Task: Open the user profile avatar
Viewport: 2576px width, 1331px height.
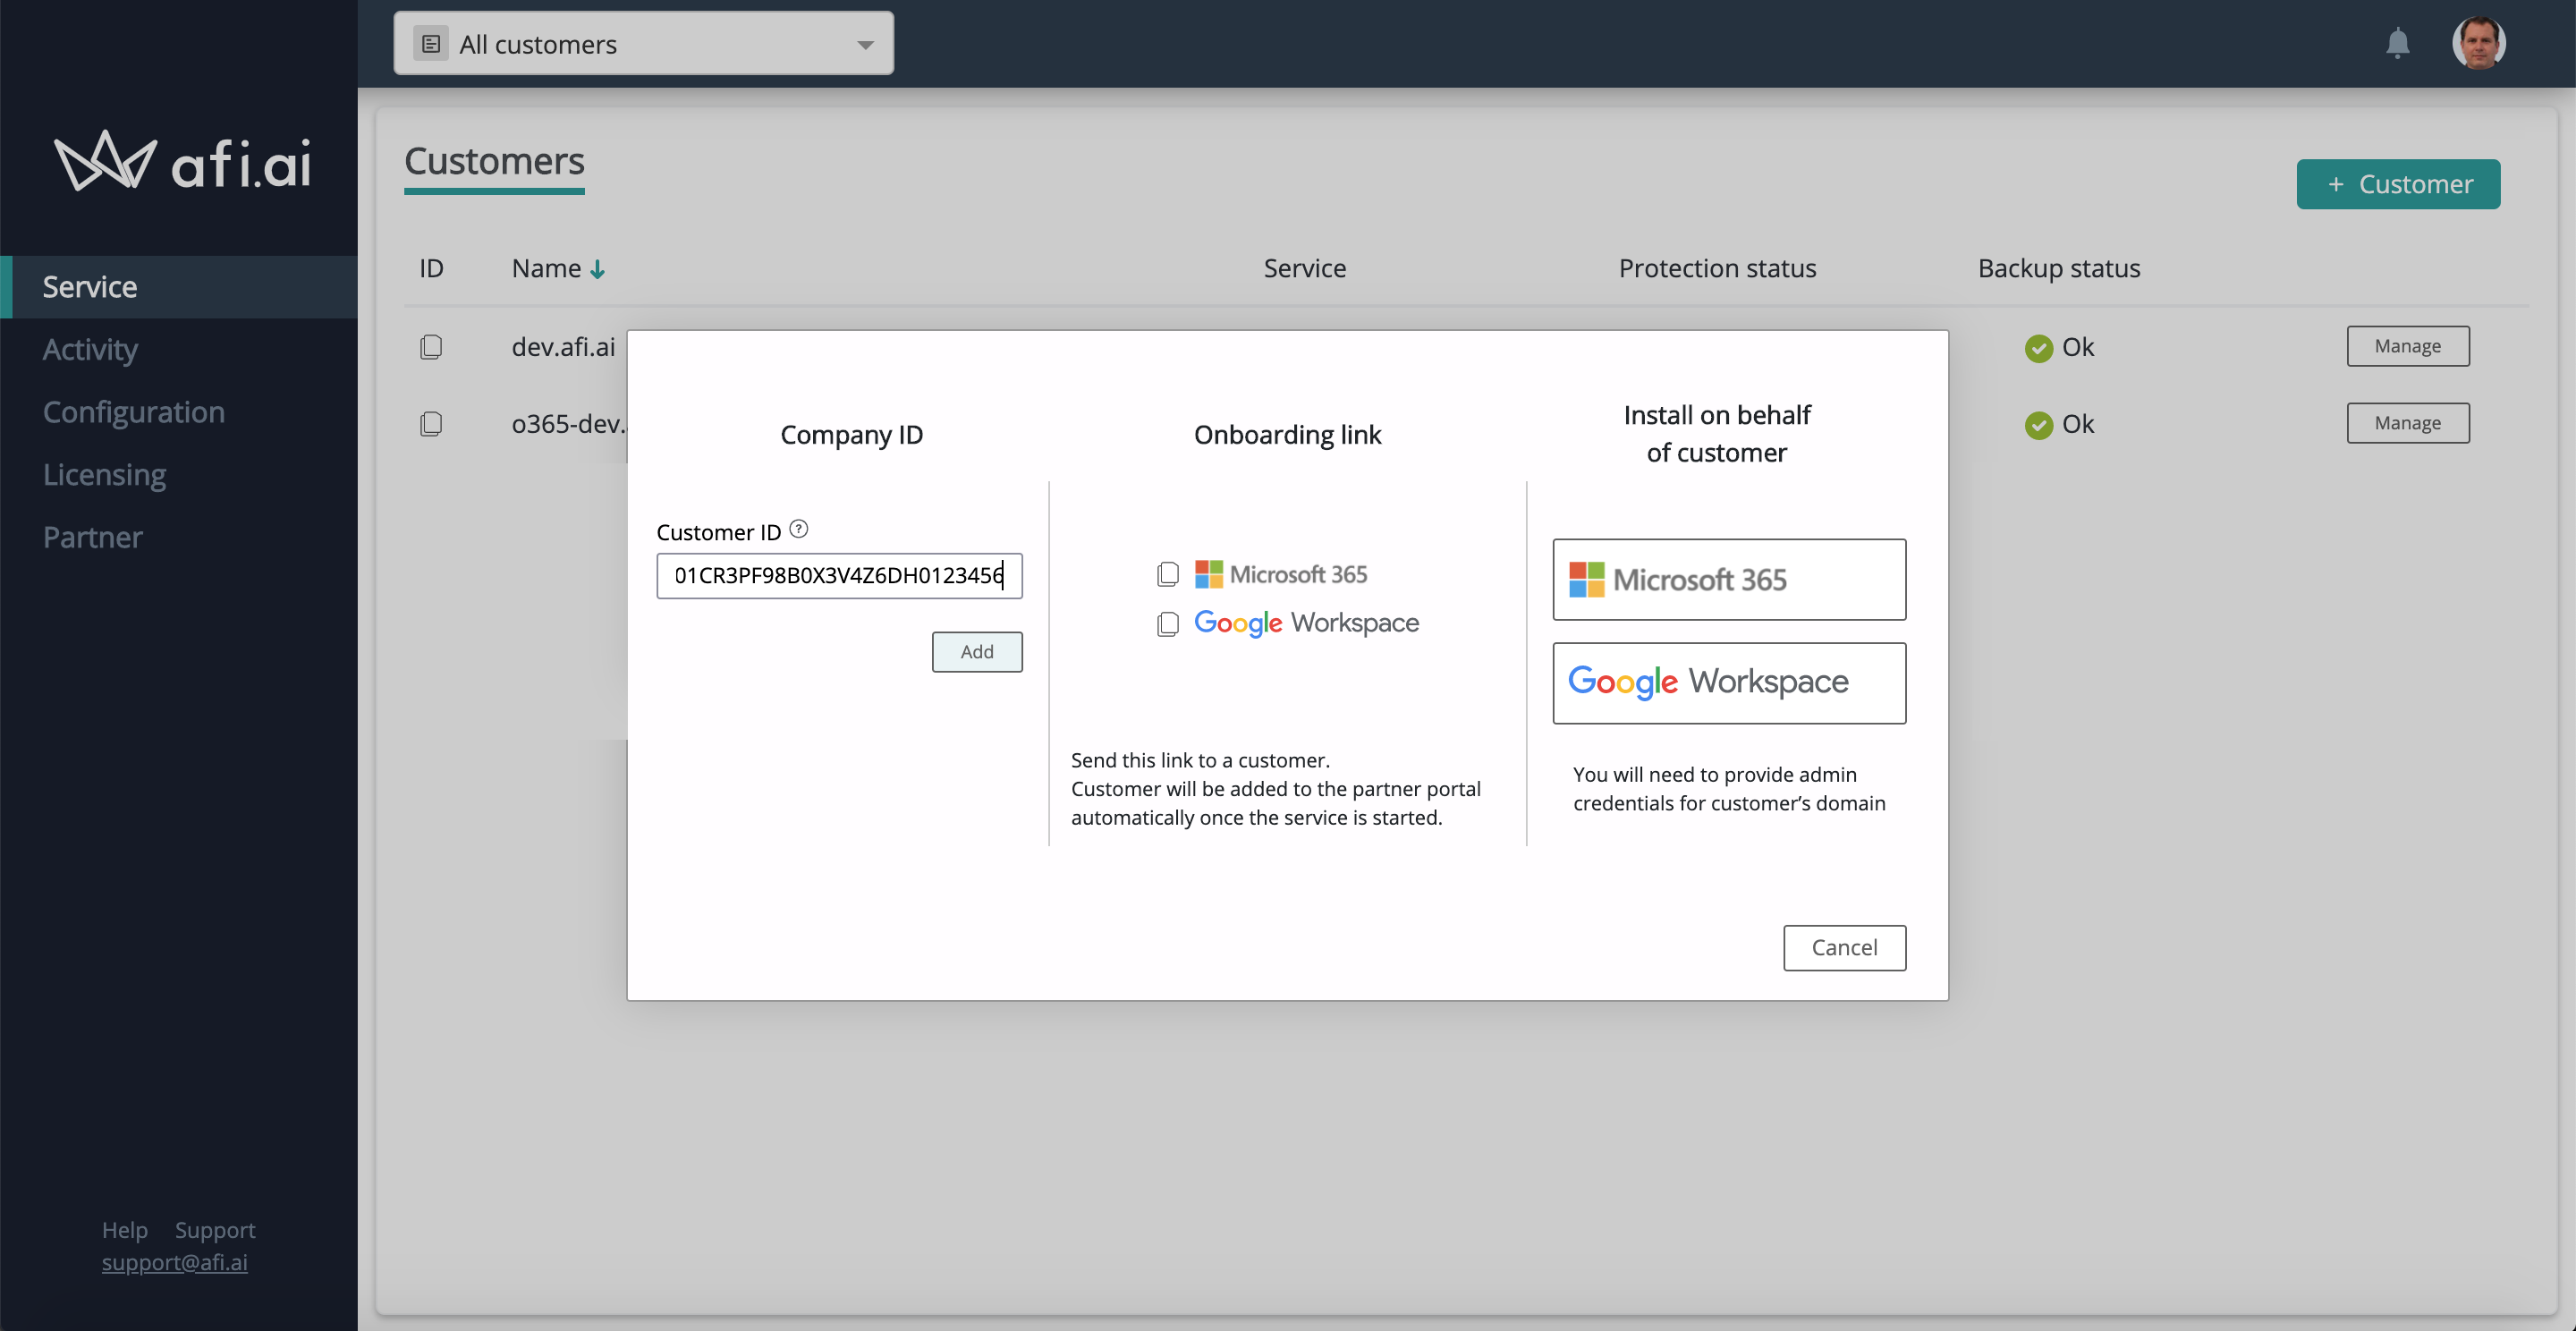Action: (2478, 43)
